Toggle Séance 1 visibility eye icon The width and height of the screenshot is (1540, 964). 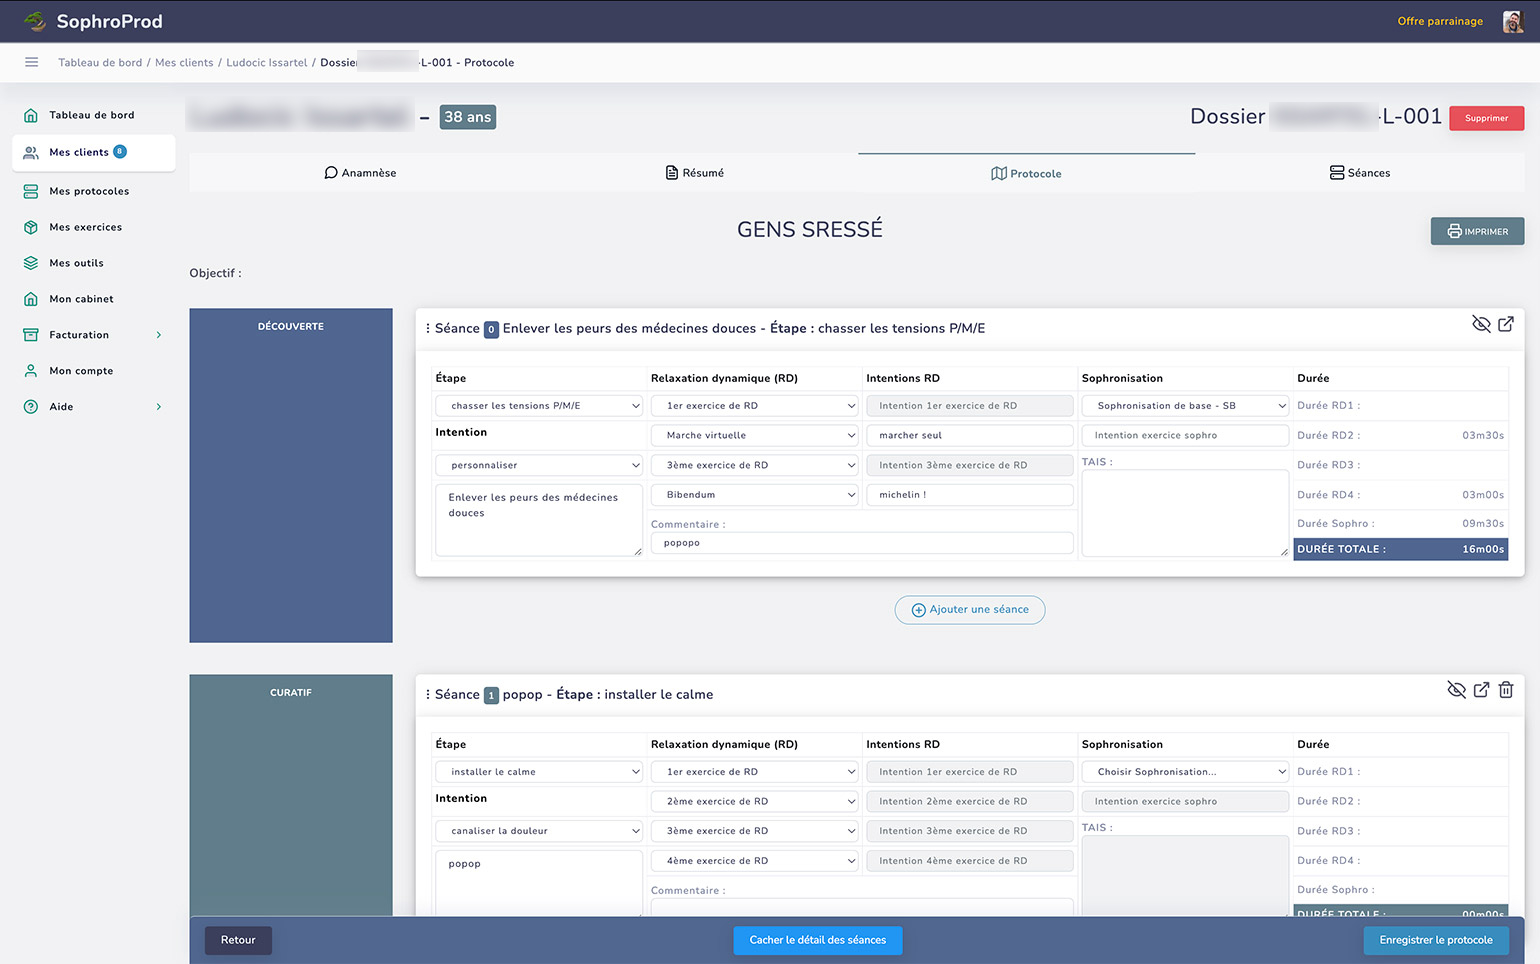click(x=1456, y=690)
